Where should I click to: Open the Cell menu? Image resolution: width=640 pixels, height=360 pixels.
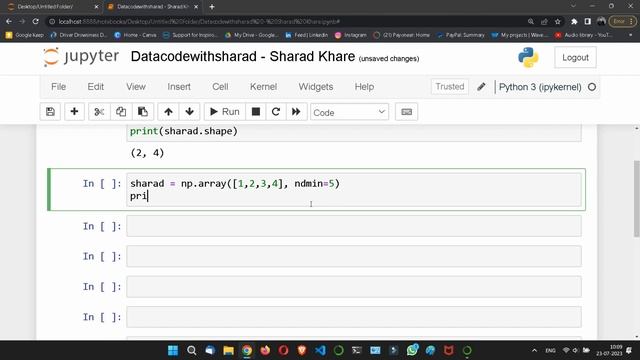(x=220, y=87)
